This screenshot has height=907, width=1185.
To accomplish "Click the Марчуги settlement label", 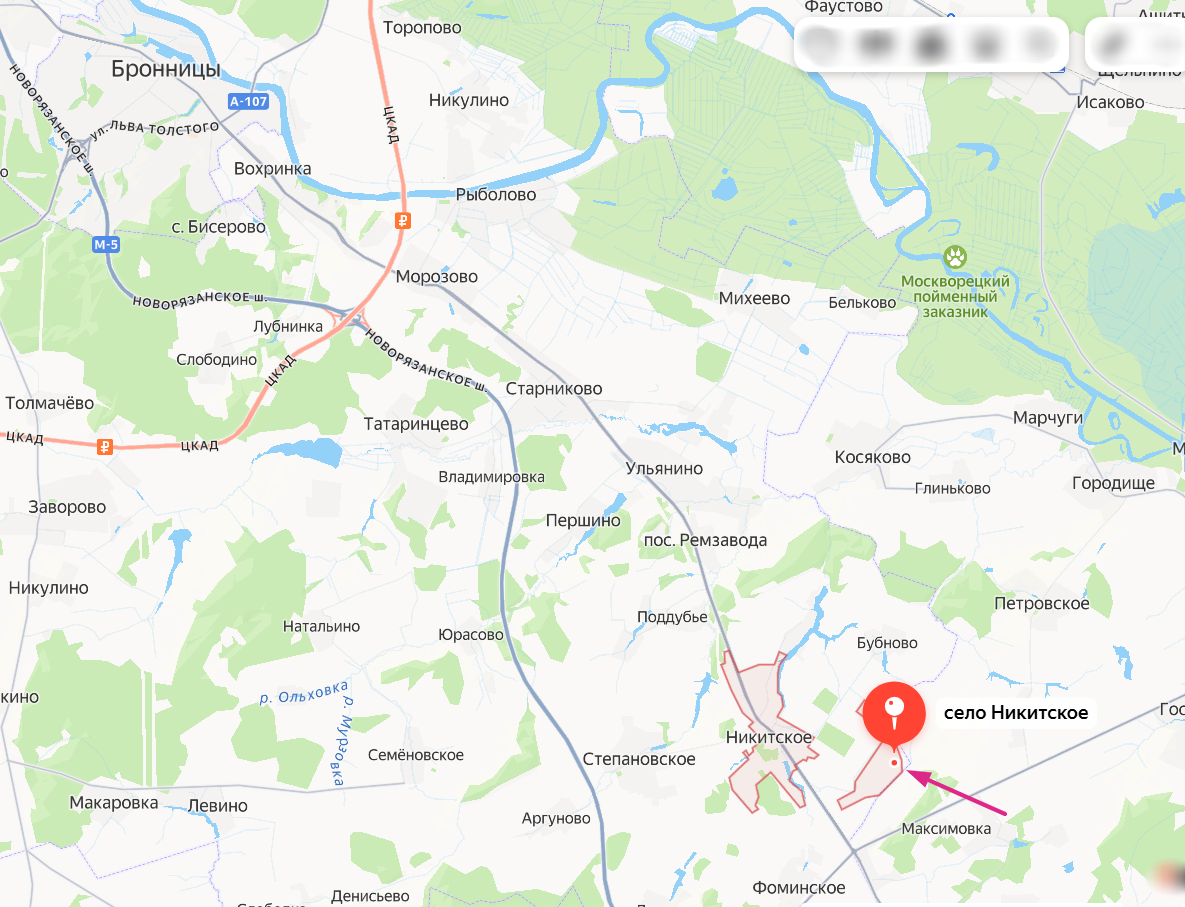I will tap(1047, 418).
